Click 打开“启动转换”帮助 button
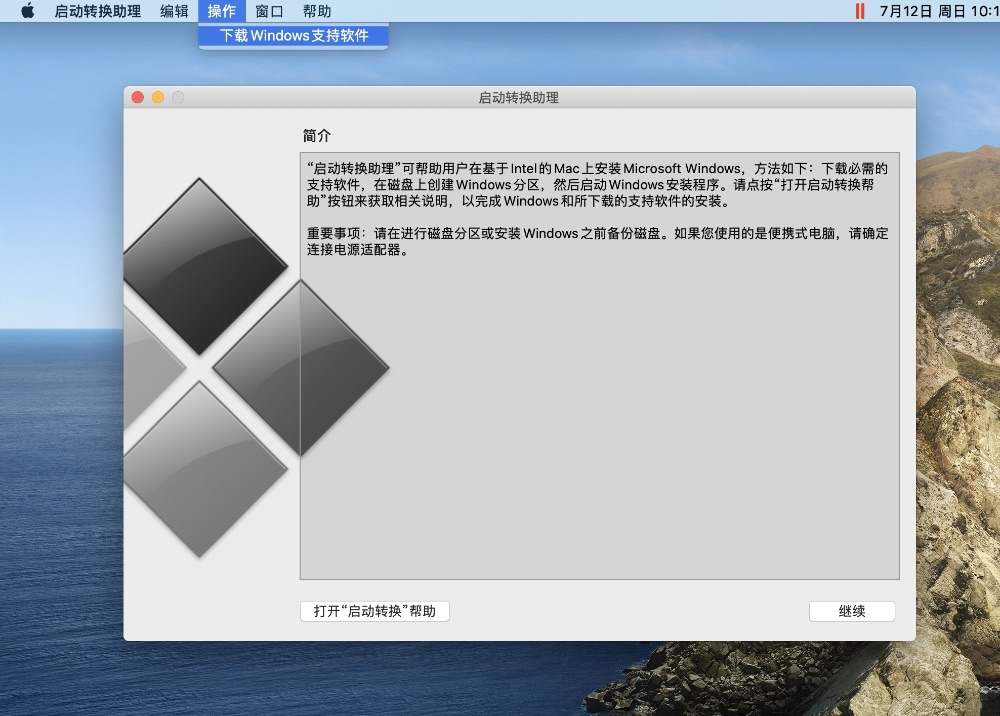The width and height of the screenshot is (1000, 716). 375,611
